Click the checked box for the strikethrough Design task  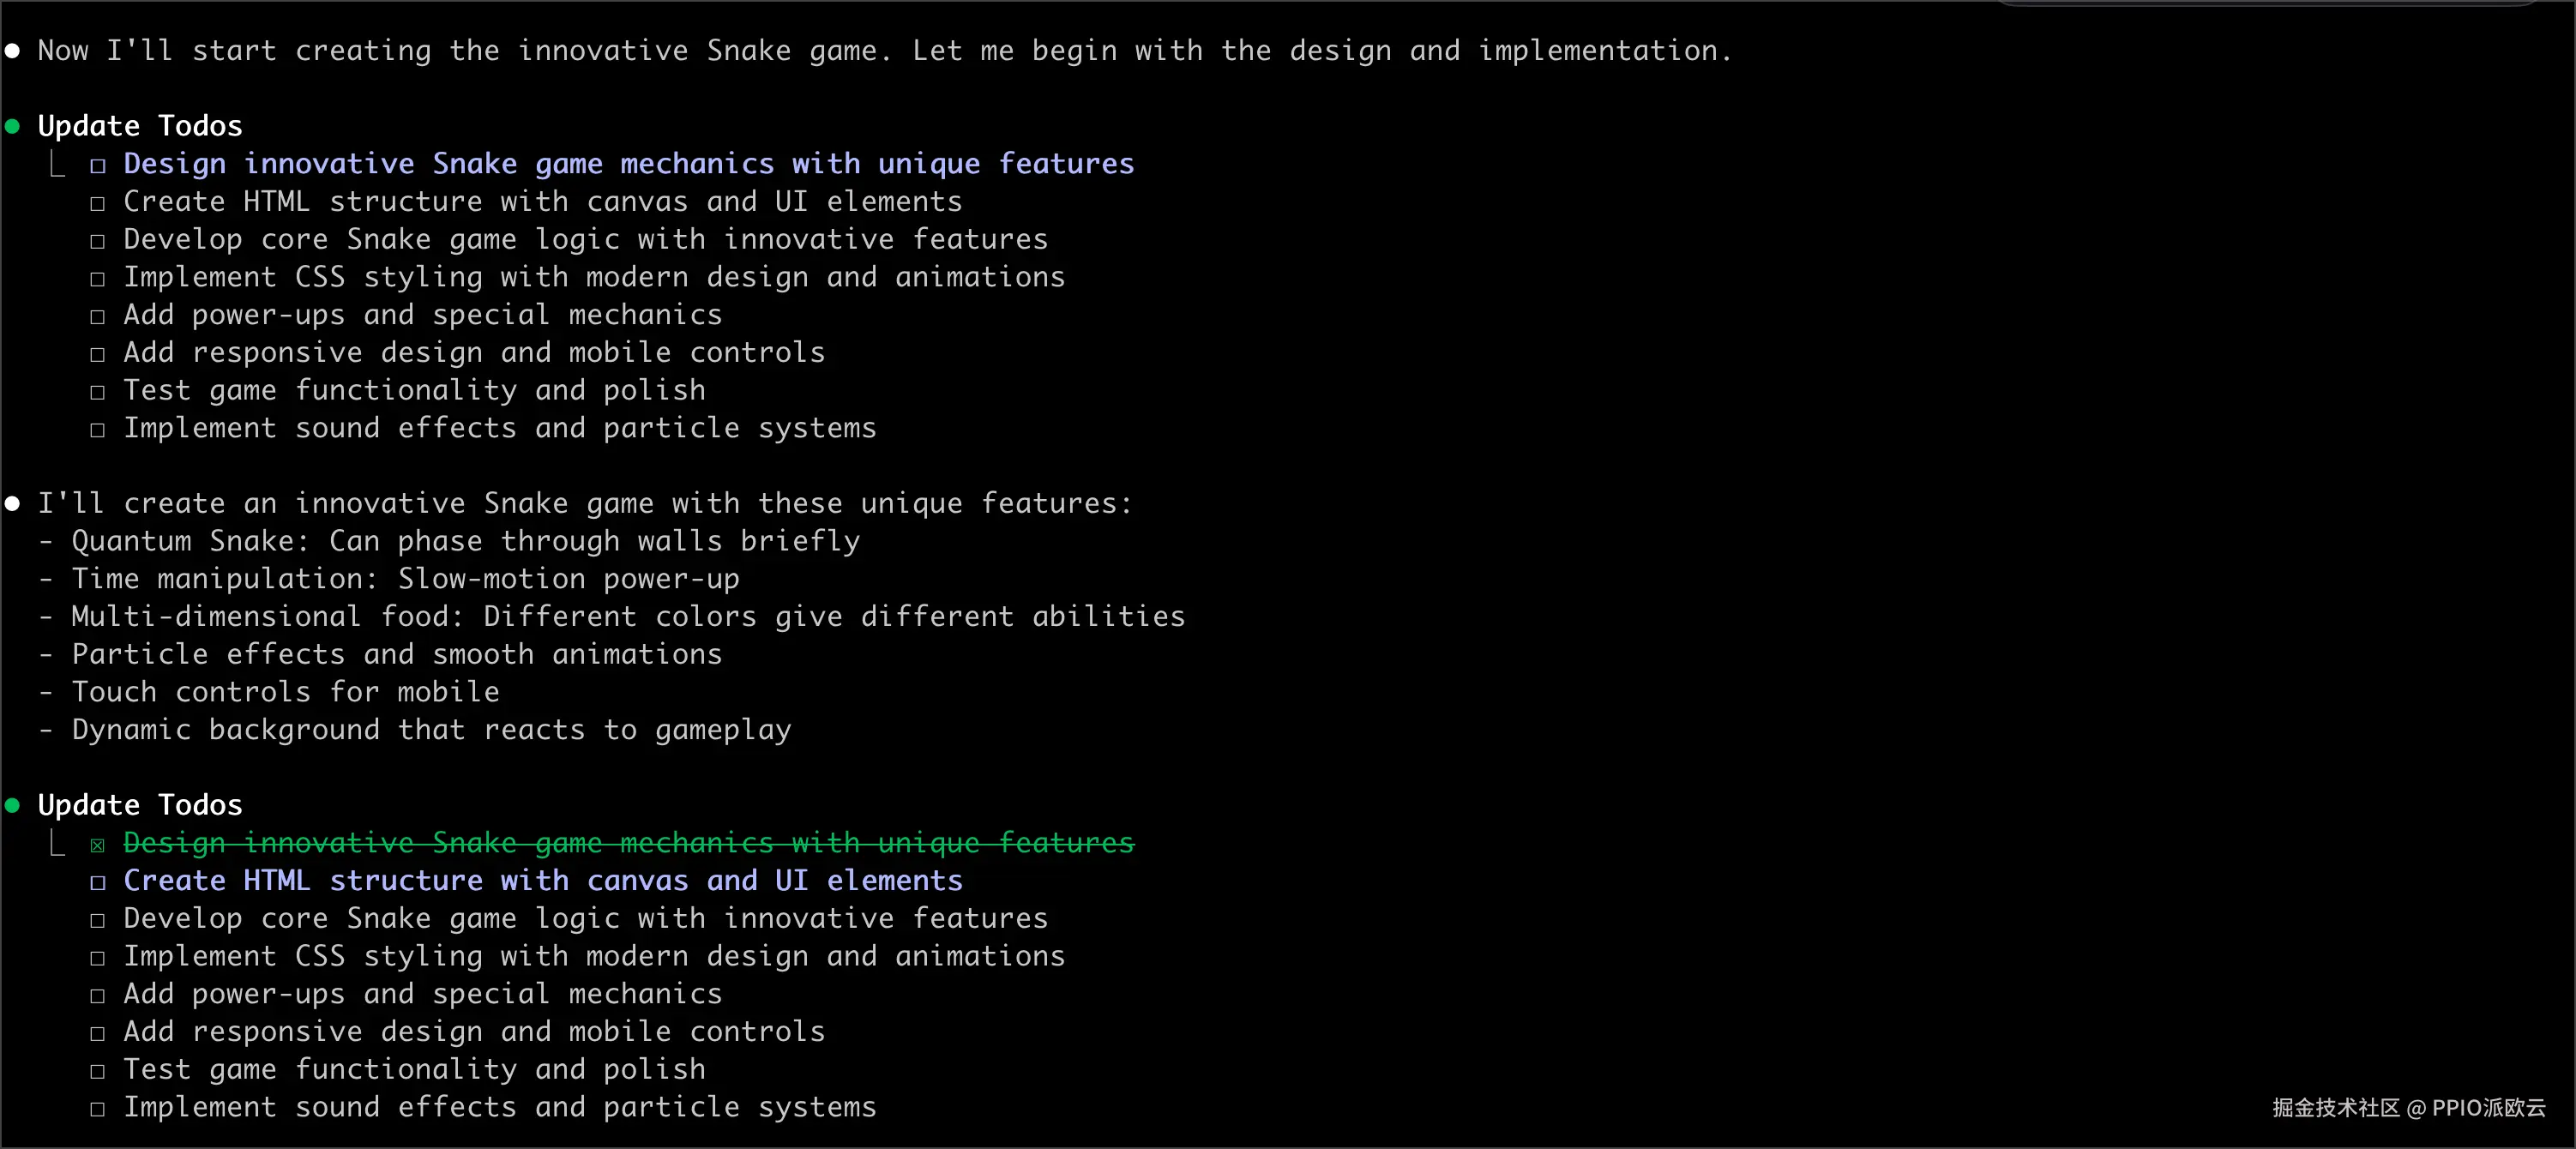[97, 845]
